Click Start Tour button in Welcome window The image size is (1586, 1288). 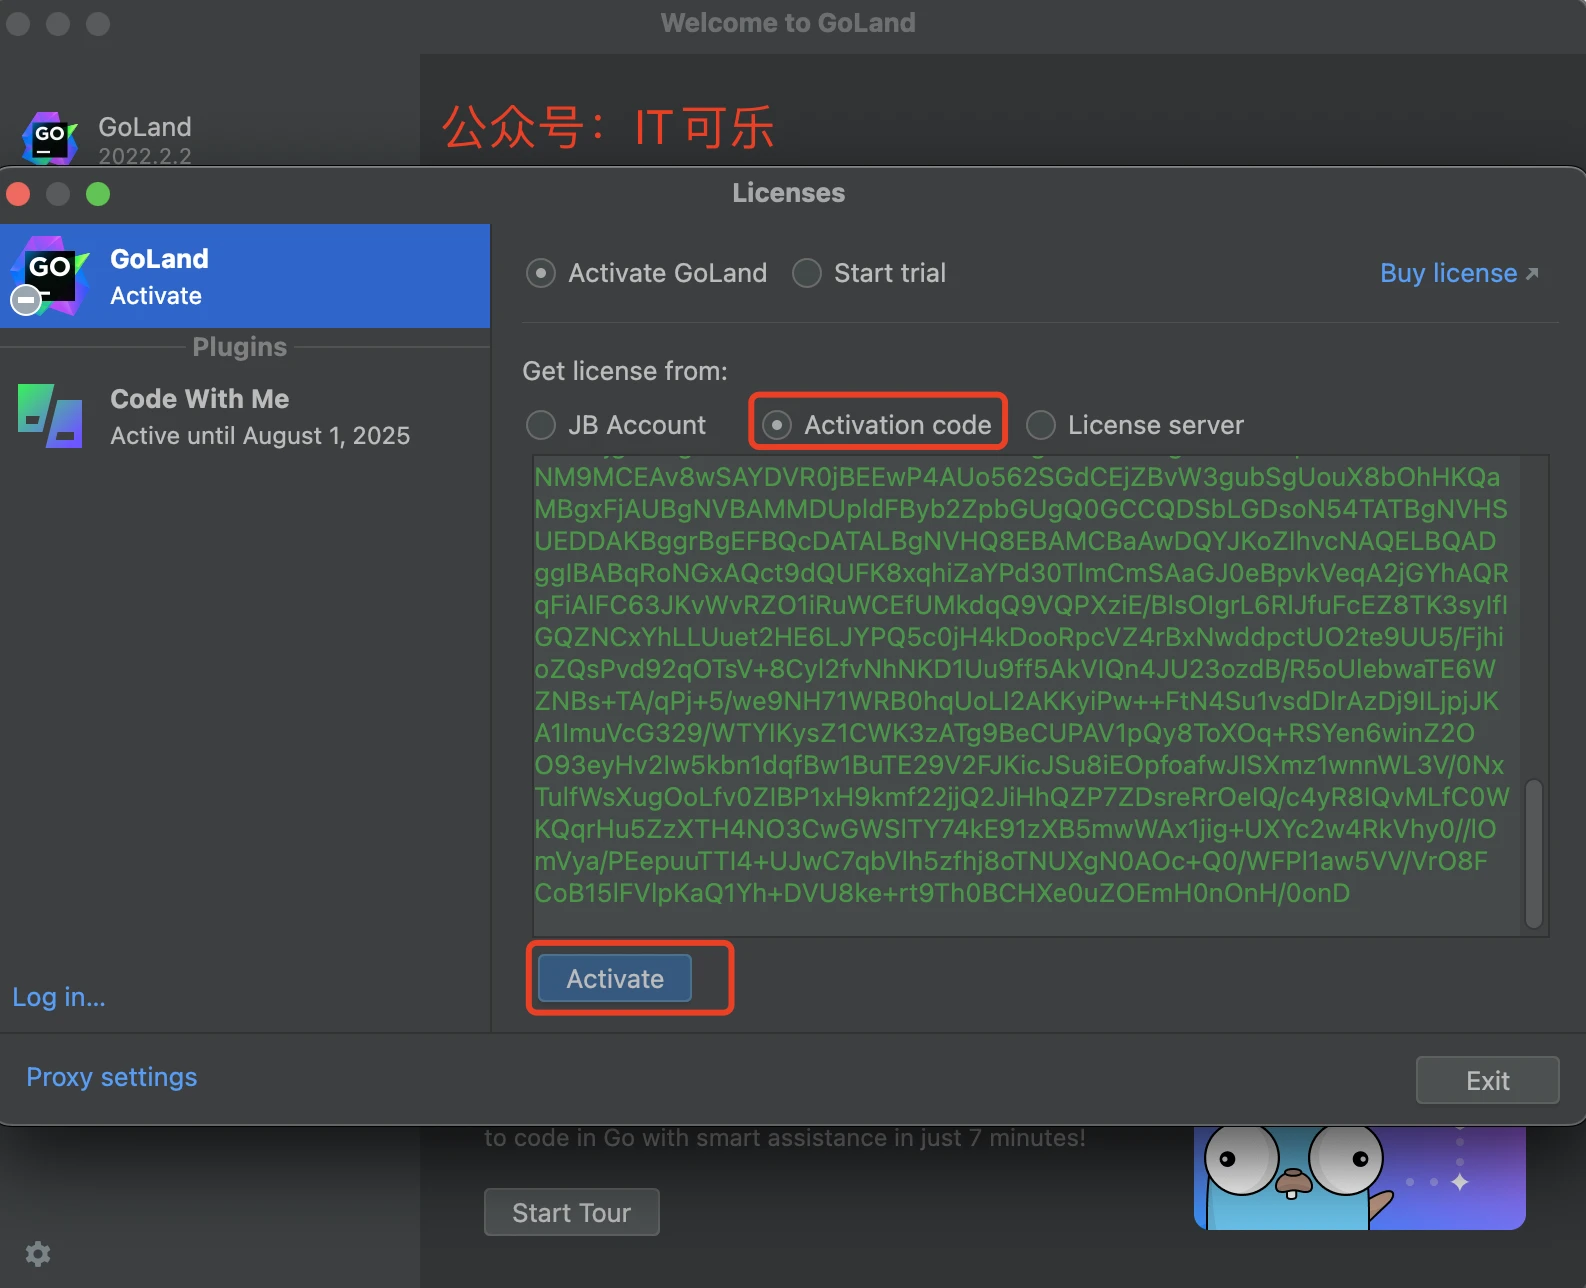click(x=572, y=1212)
